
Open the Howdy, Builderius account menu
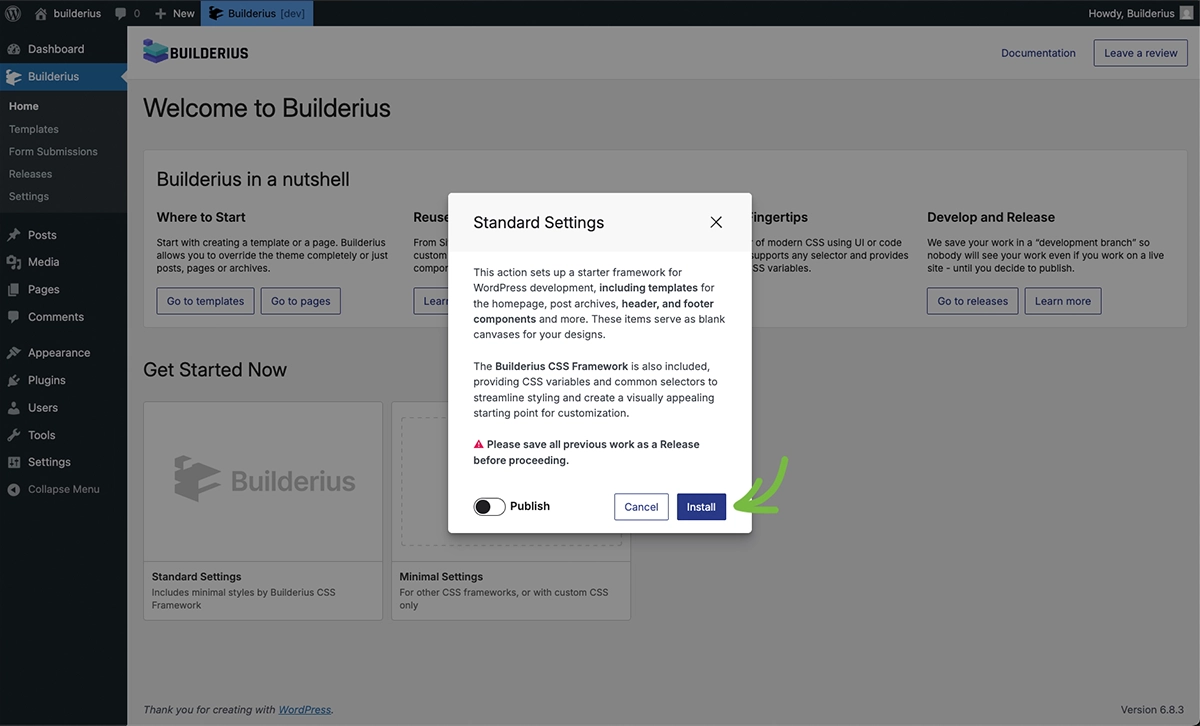(1135, 13)
